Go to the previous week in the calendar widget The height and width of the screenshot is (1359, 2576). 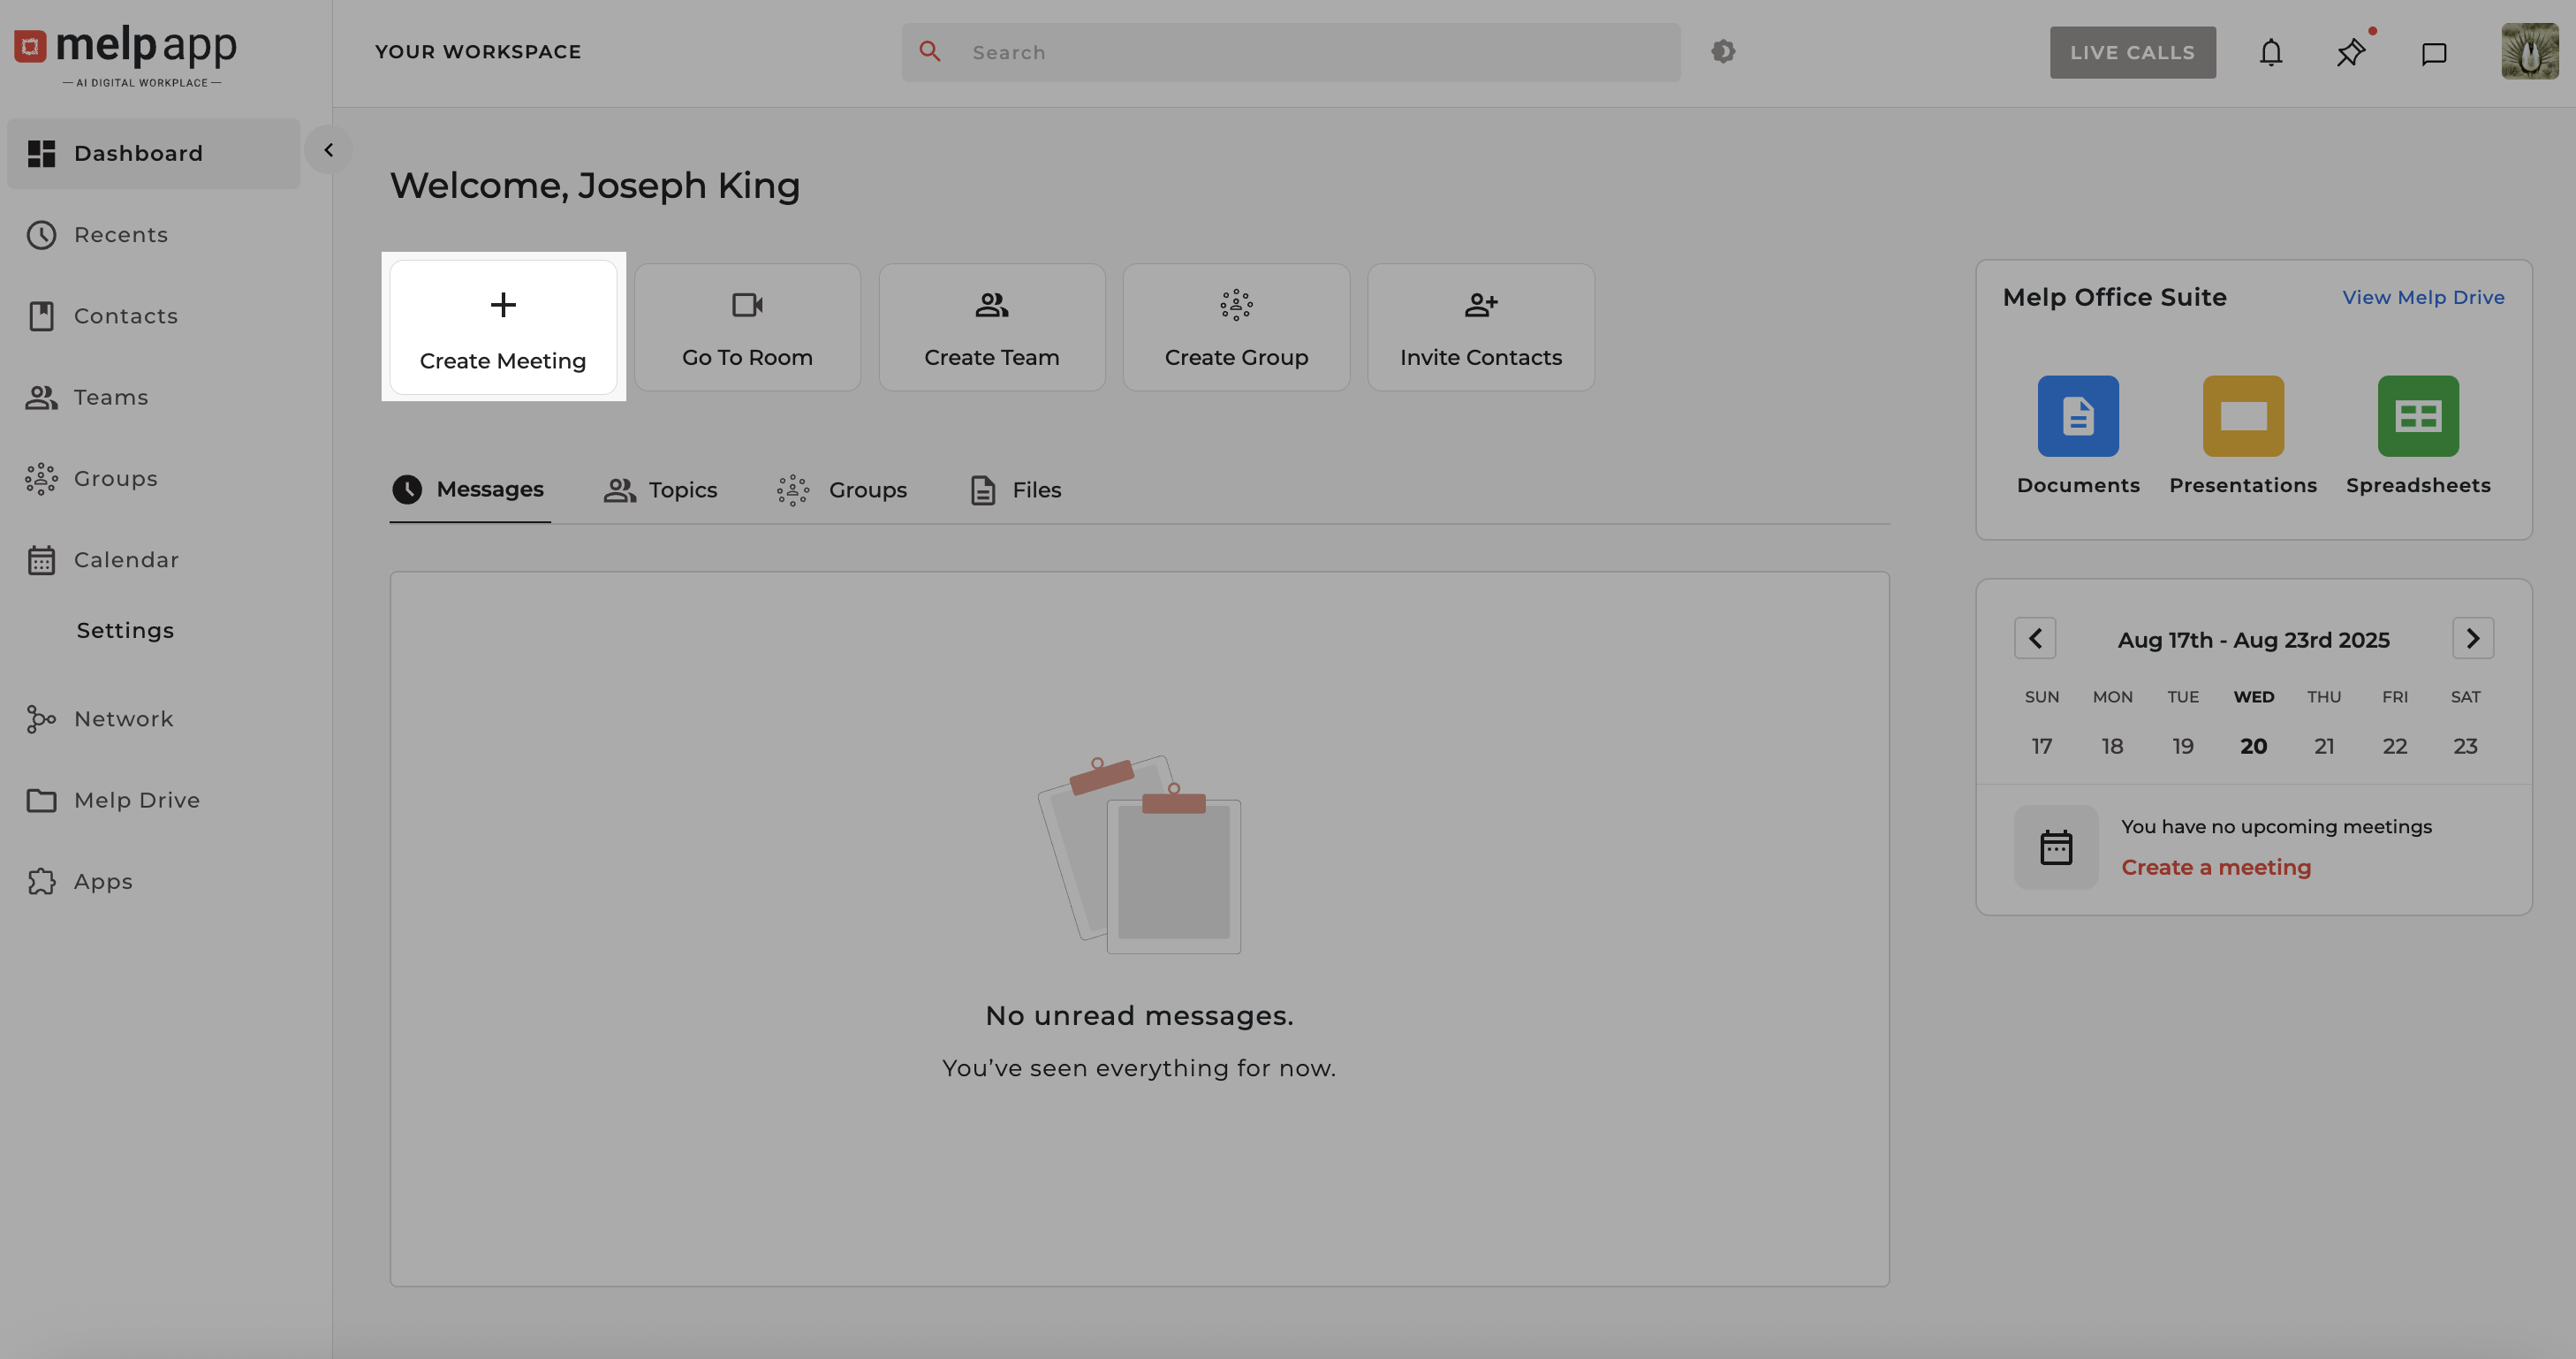click(2035, 638)
